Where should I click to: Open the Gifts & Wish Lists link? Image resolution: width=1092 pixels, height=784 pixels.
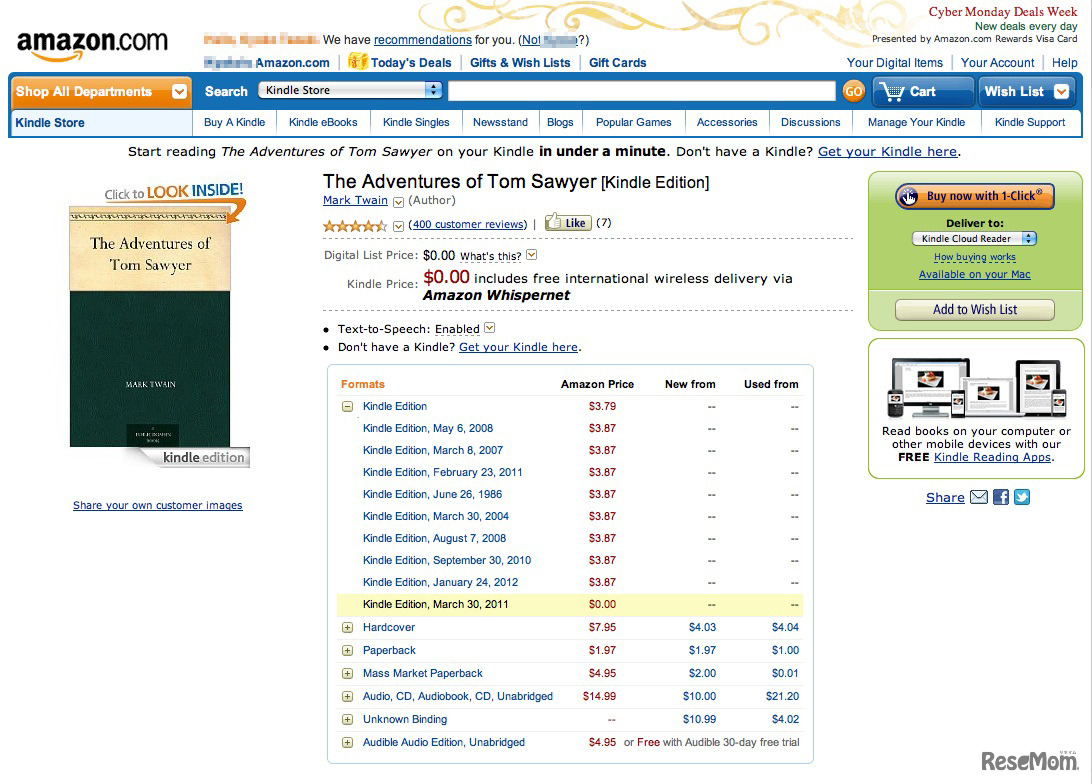click(520, 63)
